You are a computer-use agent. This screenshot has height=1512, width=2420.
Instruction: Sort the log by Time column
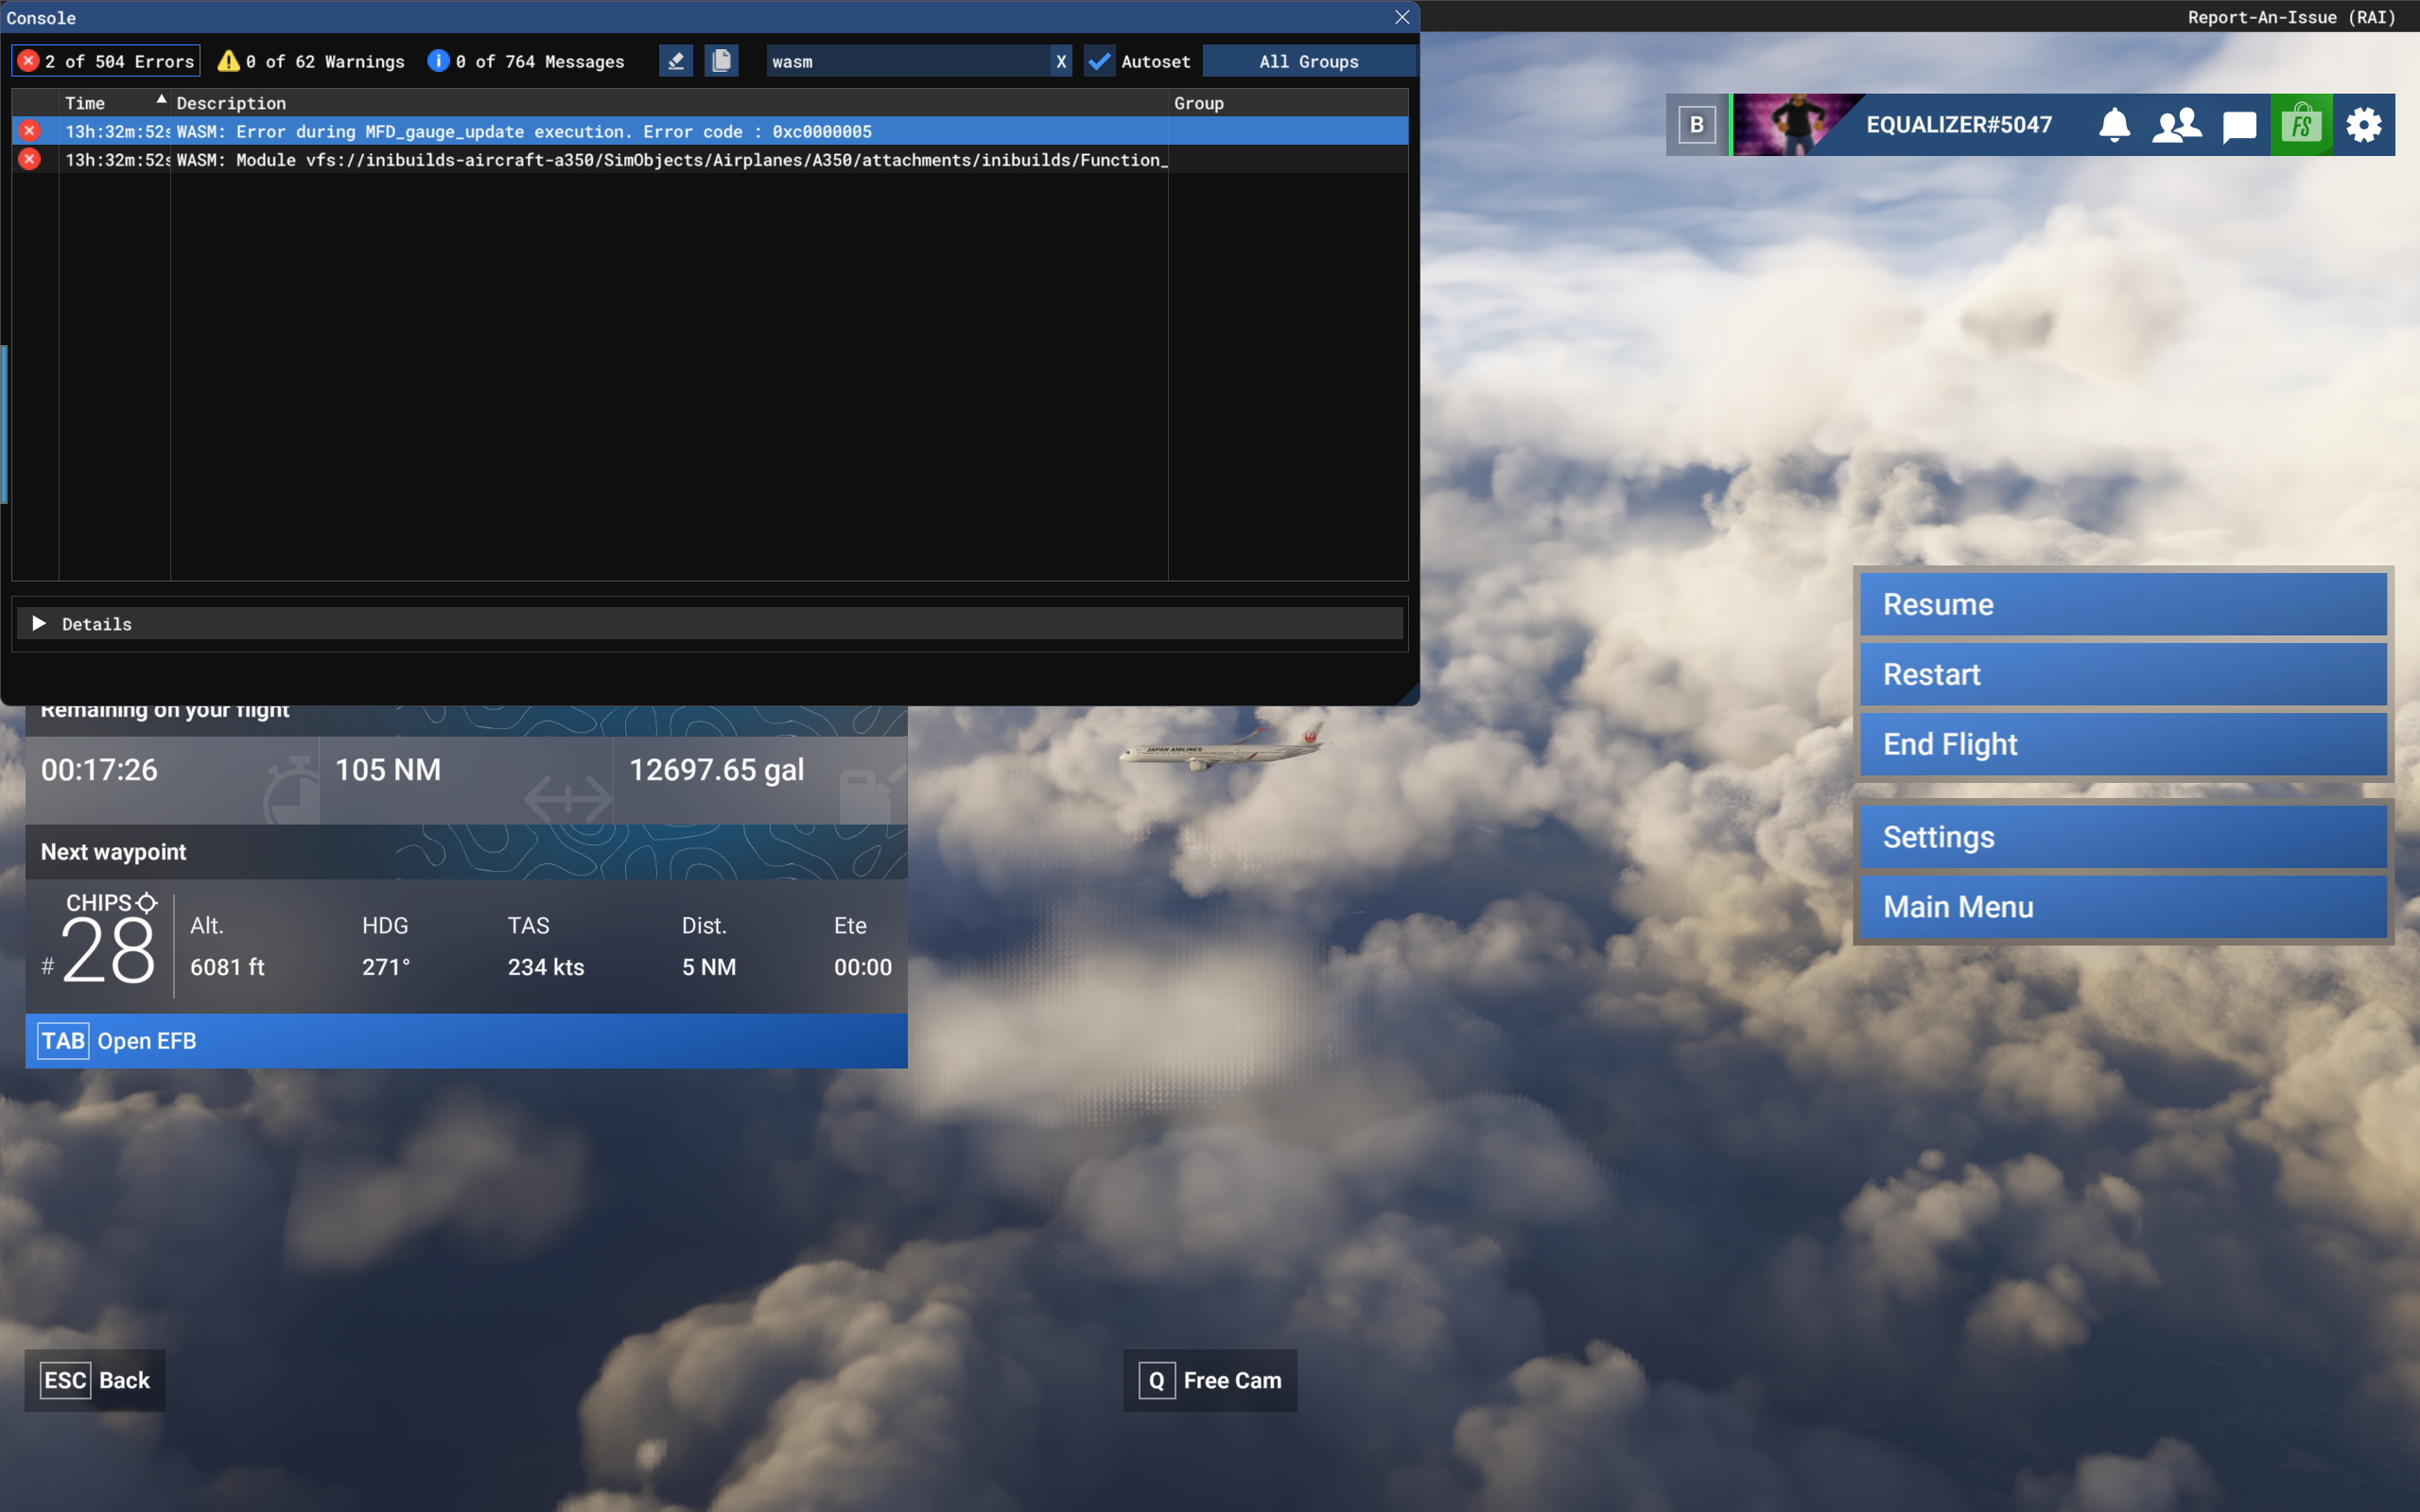pos(85,103)
